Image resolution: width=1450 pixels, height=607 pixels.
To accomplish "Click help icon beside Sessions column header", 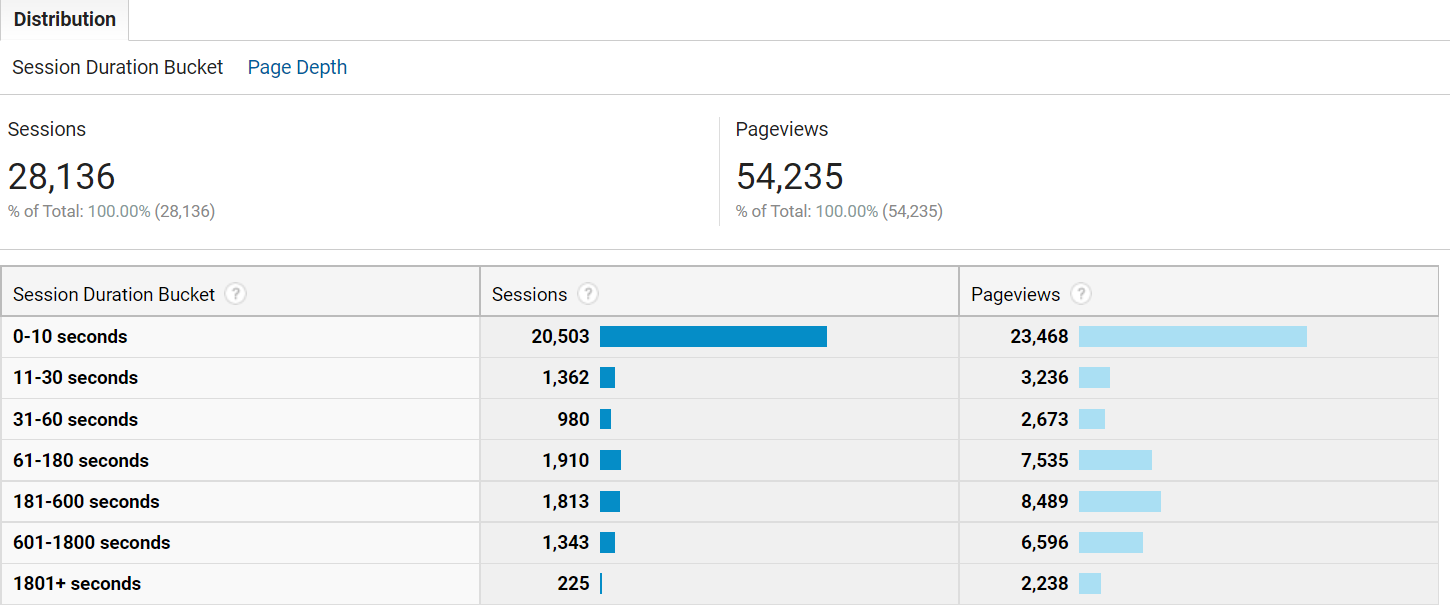I will click(x=588, y=294).
